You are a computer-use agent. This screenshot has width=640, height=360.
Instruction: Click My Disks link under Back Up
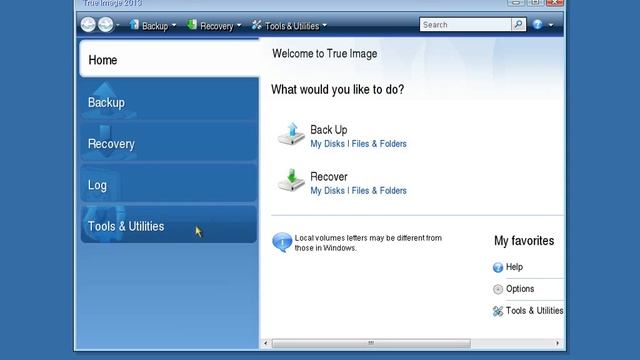[x=327, y=144]
